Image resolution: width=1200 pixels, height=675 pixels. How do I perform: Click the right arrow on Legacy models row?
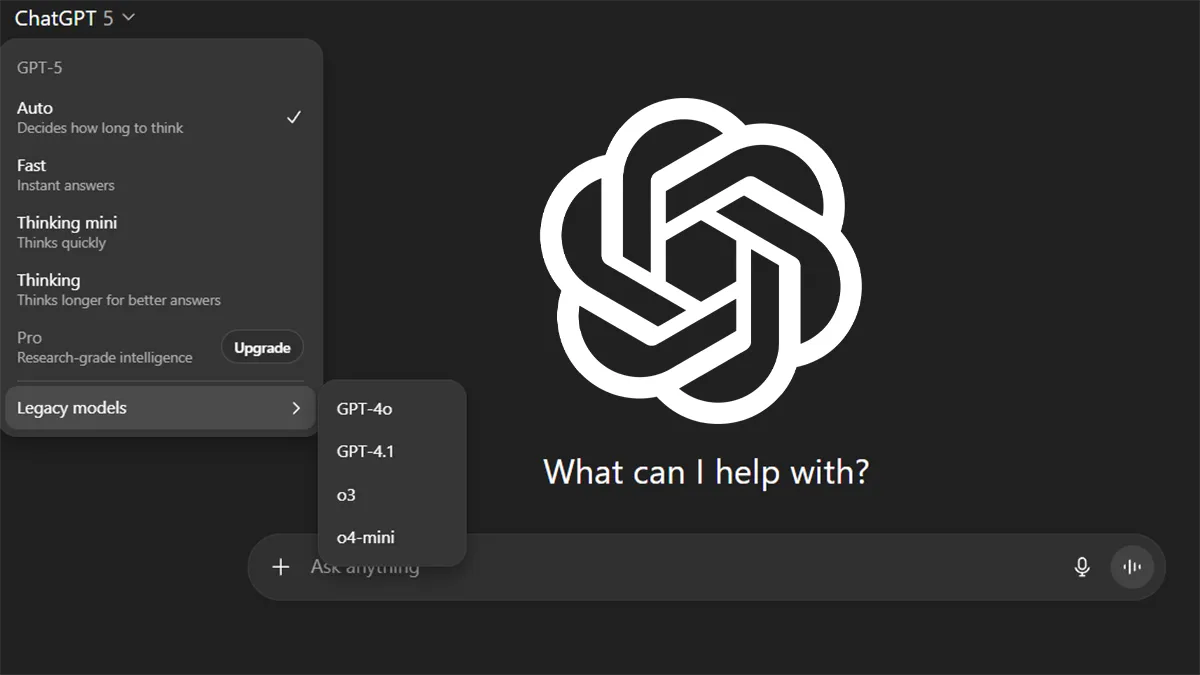click(296, 408)
